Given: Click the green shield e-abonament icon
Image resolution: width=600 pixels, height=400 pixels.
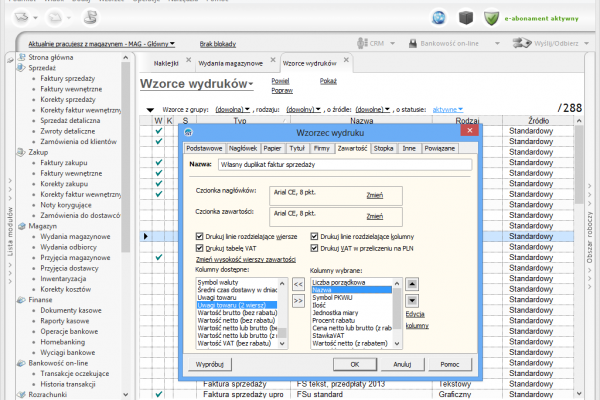Looking at the screenshot, I should 491,17.
